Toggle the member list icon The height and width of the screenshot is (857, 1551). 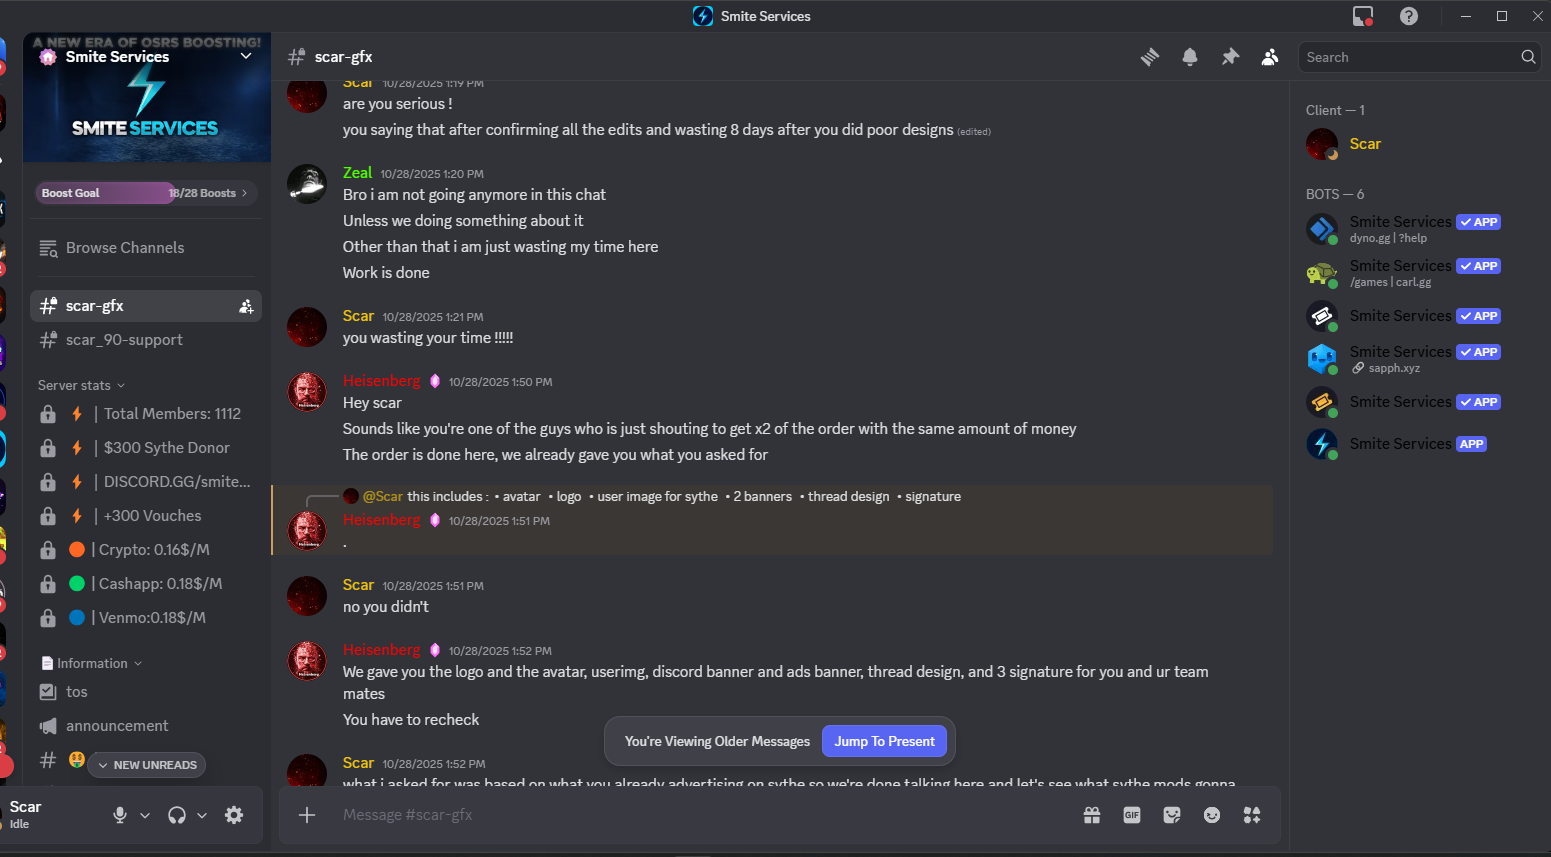pos(1270,57)
